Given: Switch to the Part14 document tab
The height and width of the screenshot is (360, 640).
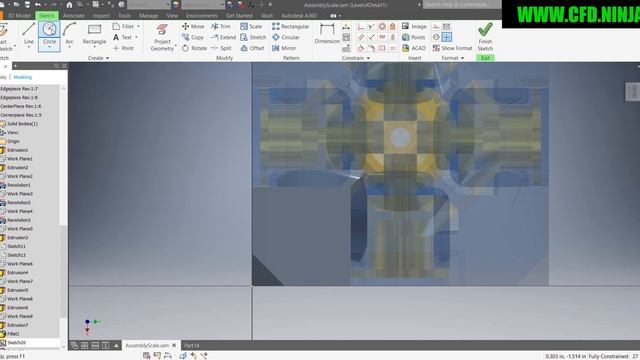Looking at the screenshot, I should coord(191,345).
